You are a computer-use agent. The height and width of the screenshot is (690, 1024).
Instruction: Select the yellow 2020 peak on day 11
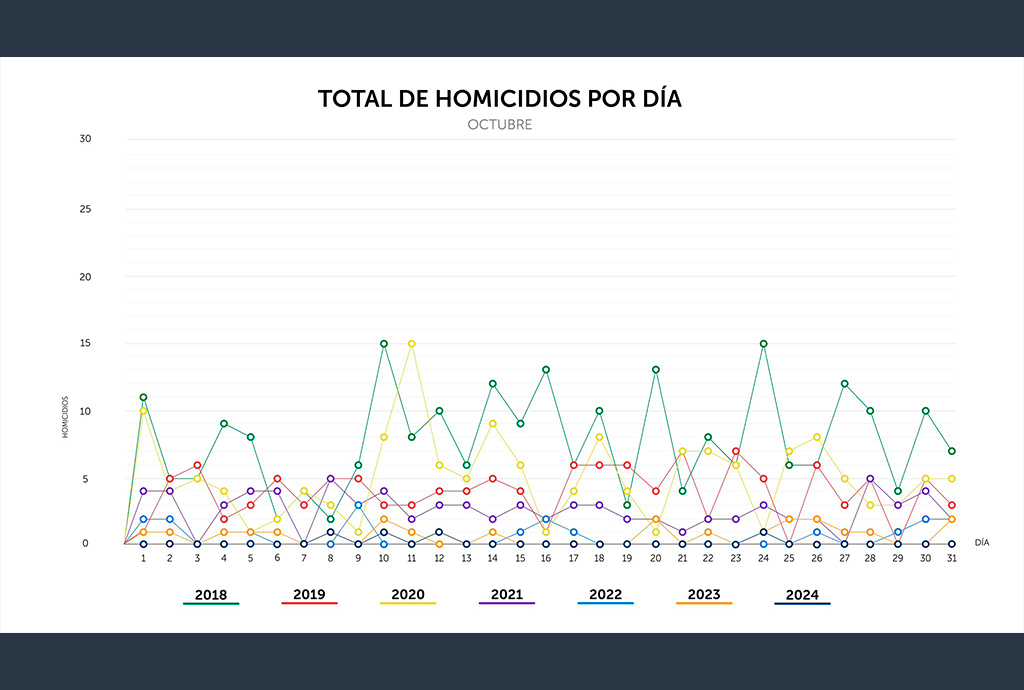point(411,344)
